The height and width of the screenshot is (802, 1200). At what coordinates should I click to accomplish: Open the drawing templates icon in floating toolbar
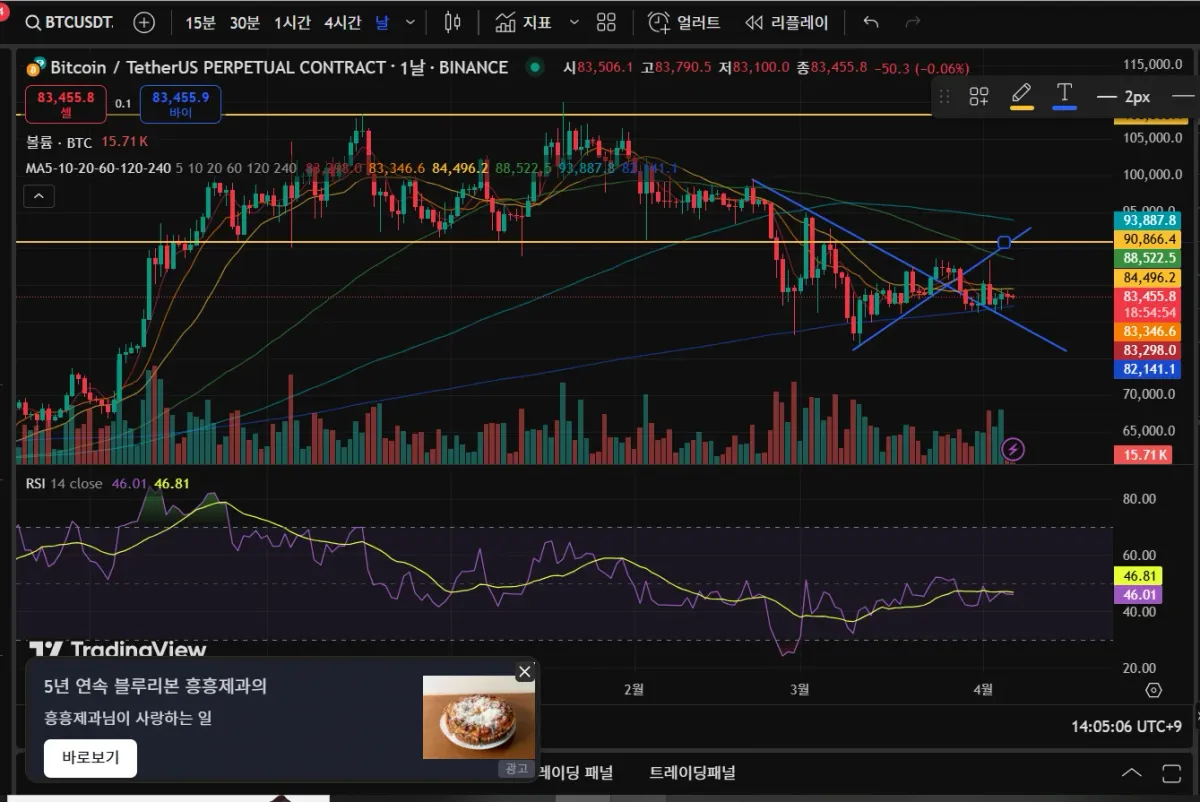pyautogui.click(x=978, y=96)
